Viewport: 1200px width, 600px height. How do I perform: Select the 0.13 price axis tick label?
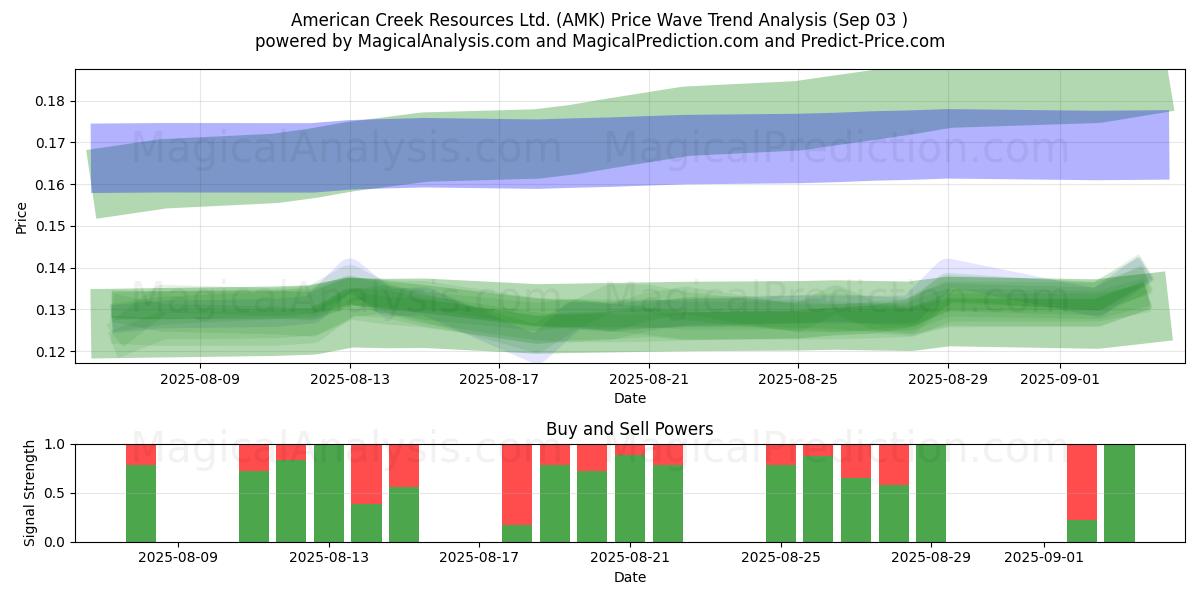point(50,310)
